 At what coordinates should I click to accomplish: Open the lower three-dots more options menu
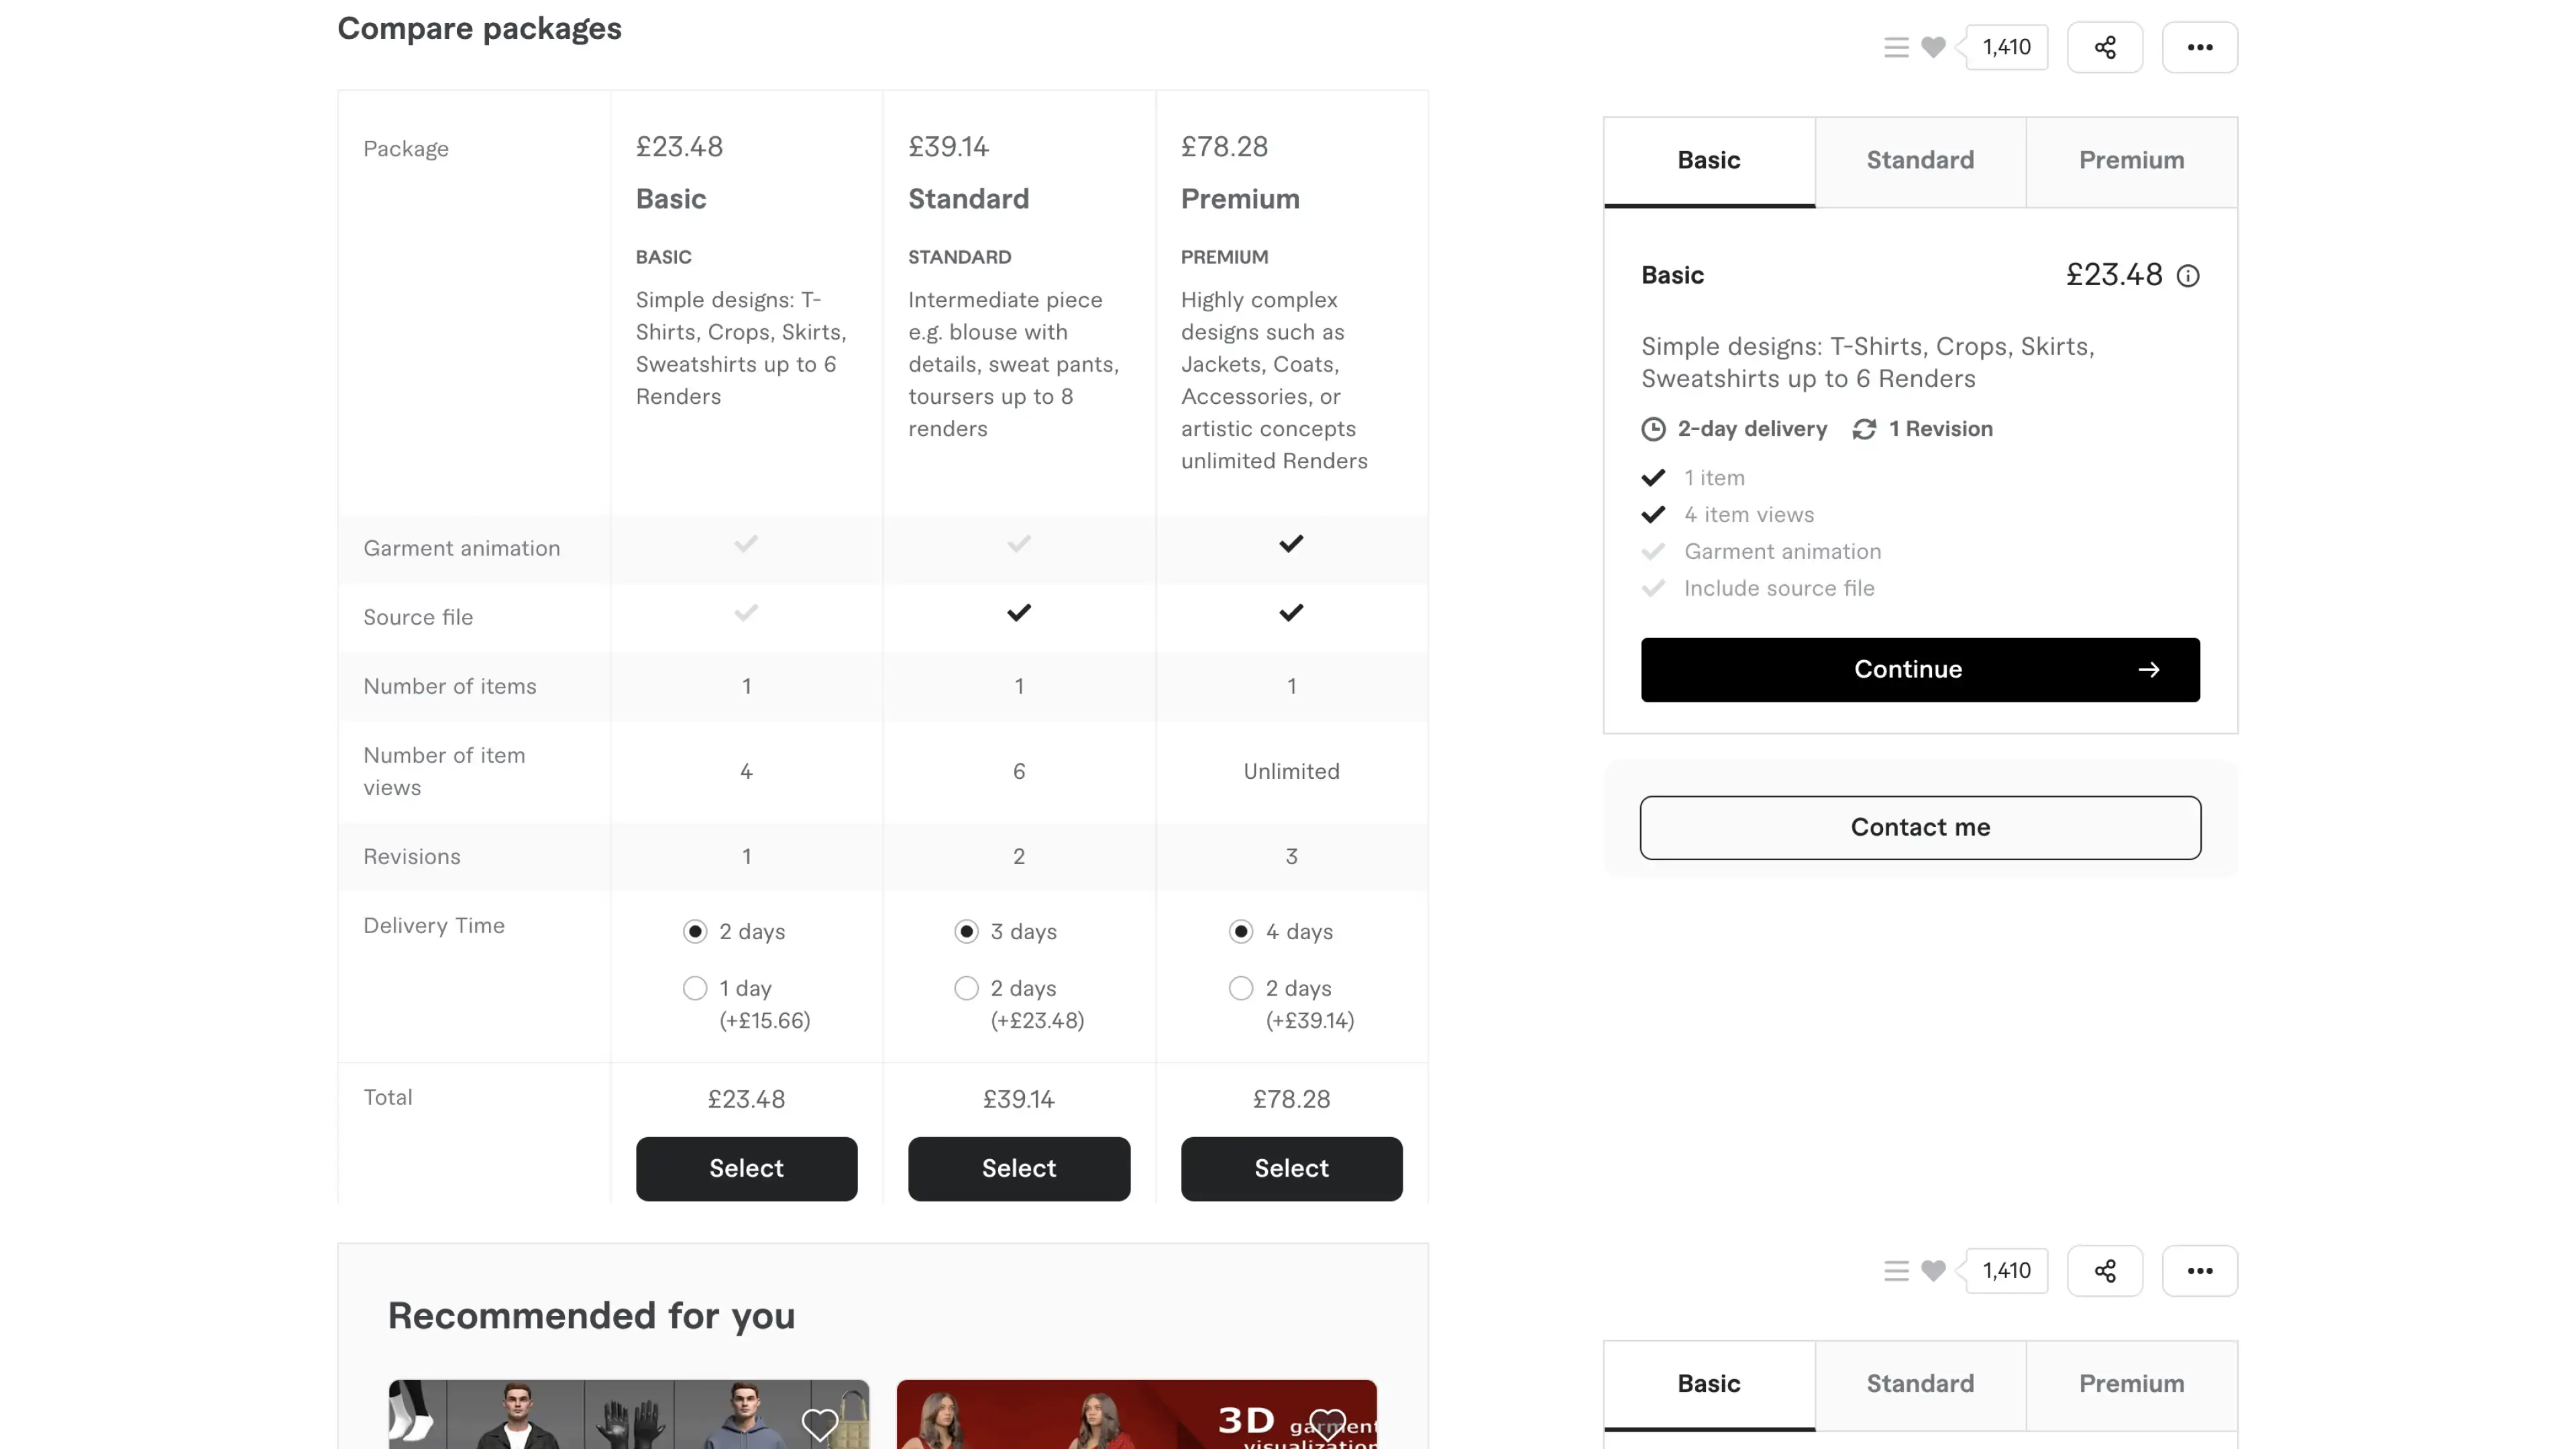(2199, 1270)
